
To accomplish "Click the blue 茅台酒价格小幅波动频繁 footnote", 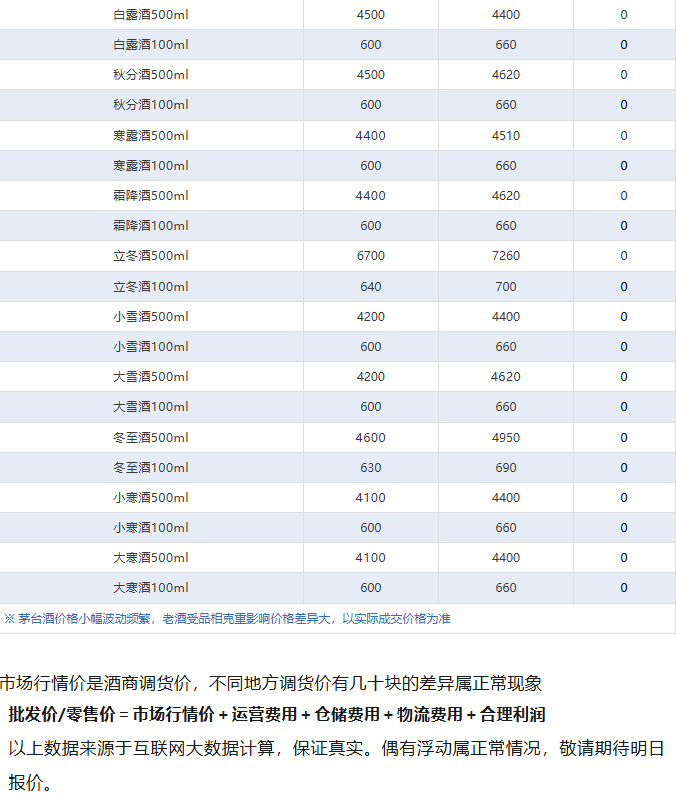I will [x=227, y=619].
